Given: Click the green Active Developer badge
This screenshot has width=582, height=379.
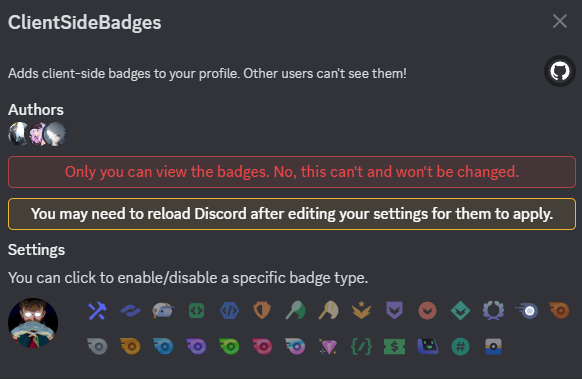Looking at the screenshot, I should pos(196,311).
